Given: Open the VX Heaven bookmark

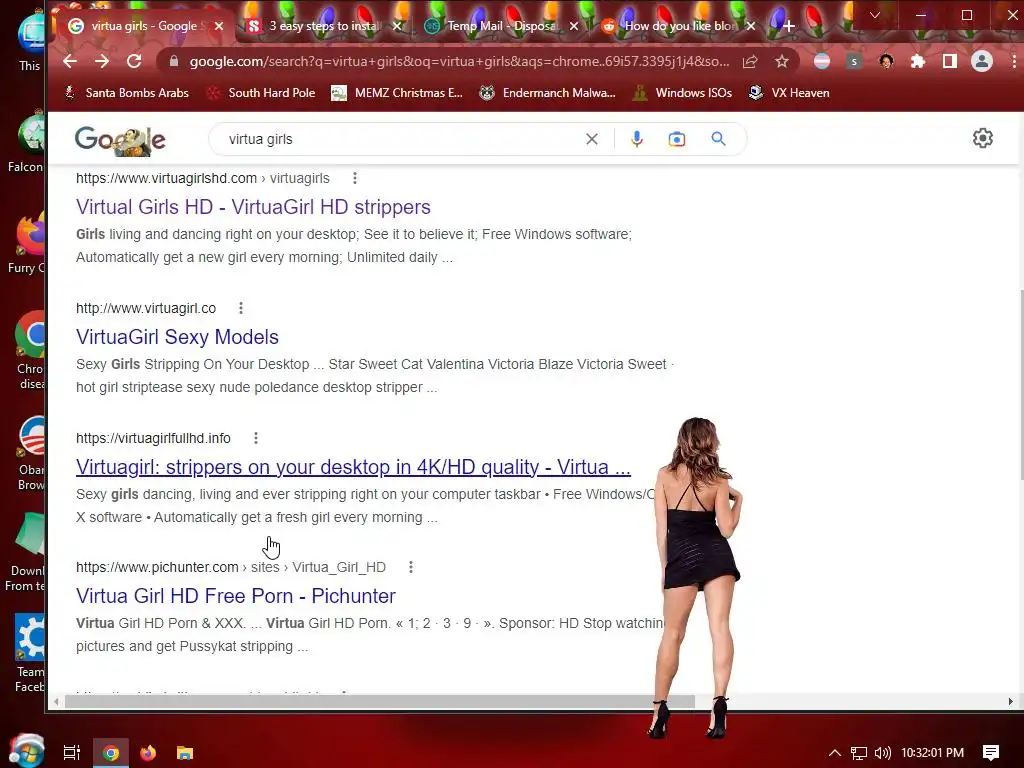Looking at the screenshot, I should (x=789, y=93).
